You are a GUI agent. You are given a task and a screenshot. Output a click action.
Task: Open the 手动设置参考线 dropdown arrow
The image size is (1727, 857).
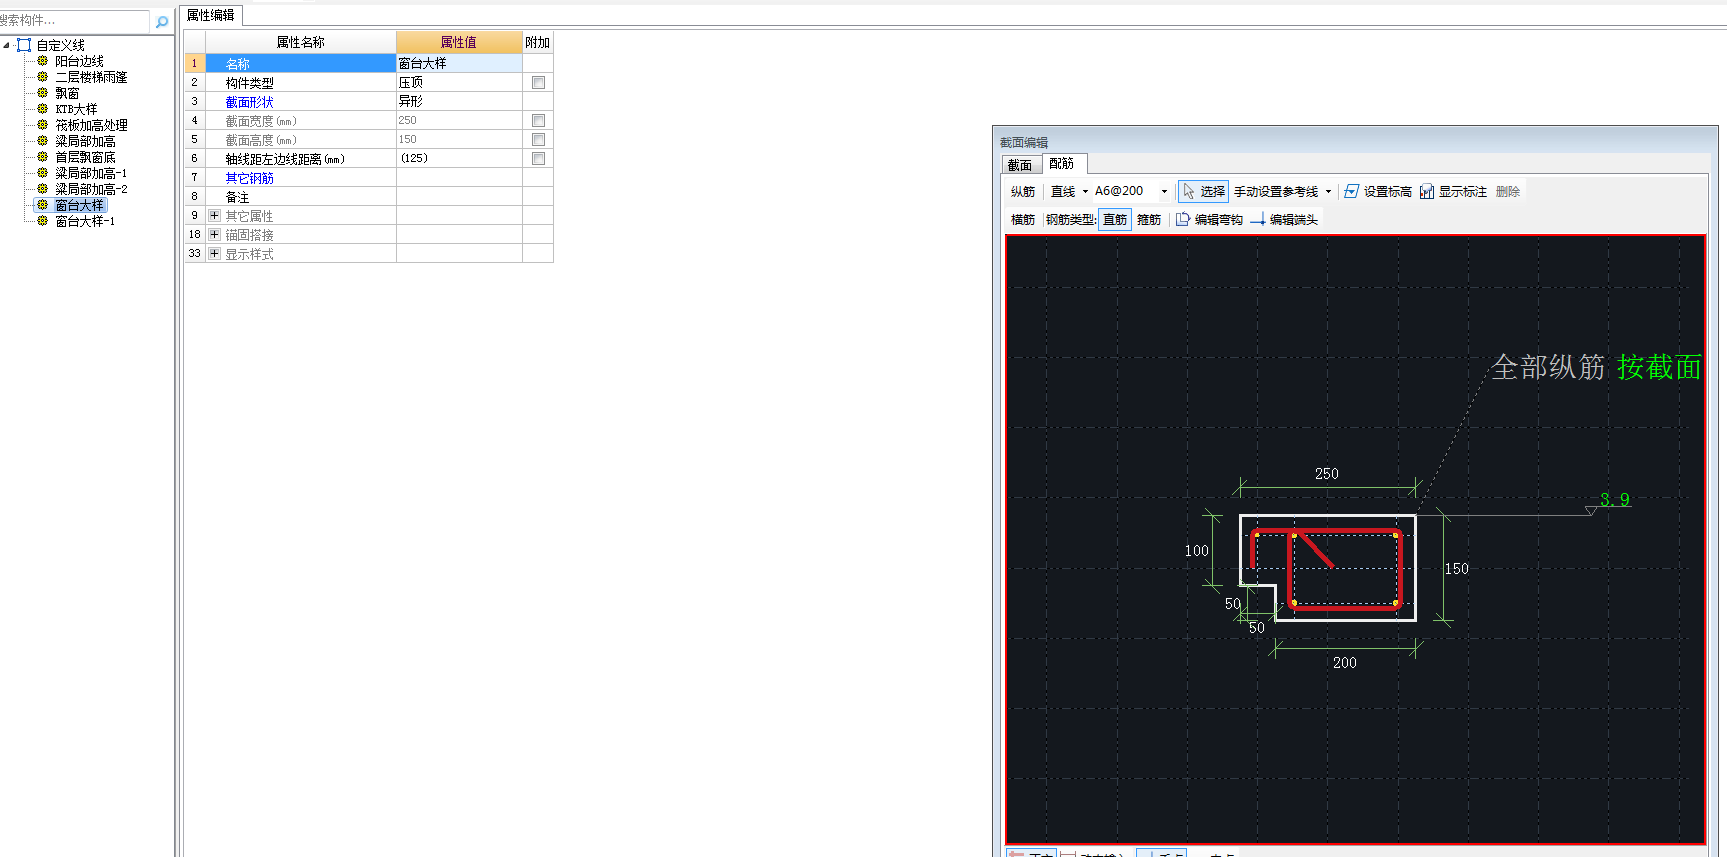point(1328,192)
